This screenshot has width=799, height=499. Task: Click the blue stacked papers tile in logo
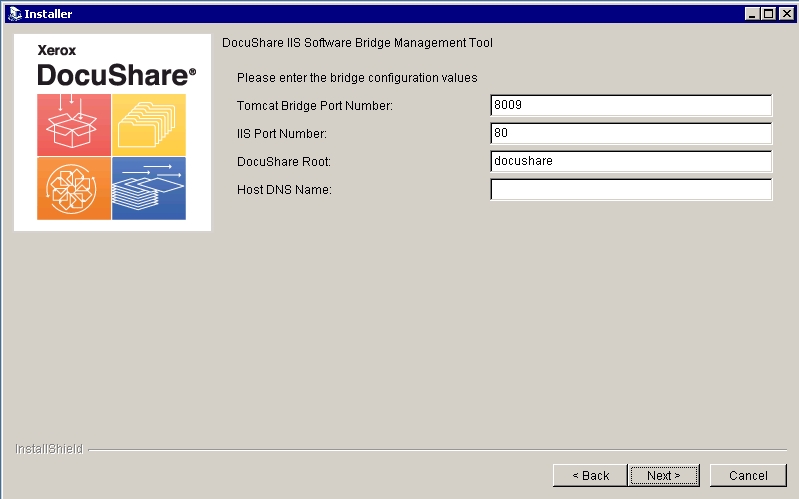pos(149,189)
